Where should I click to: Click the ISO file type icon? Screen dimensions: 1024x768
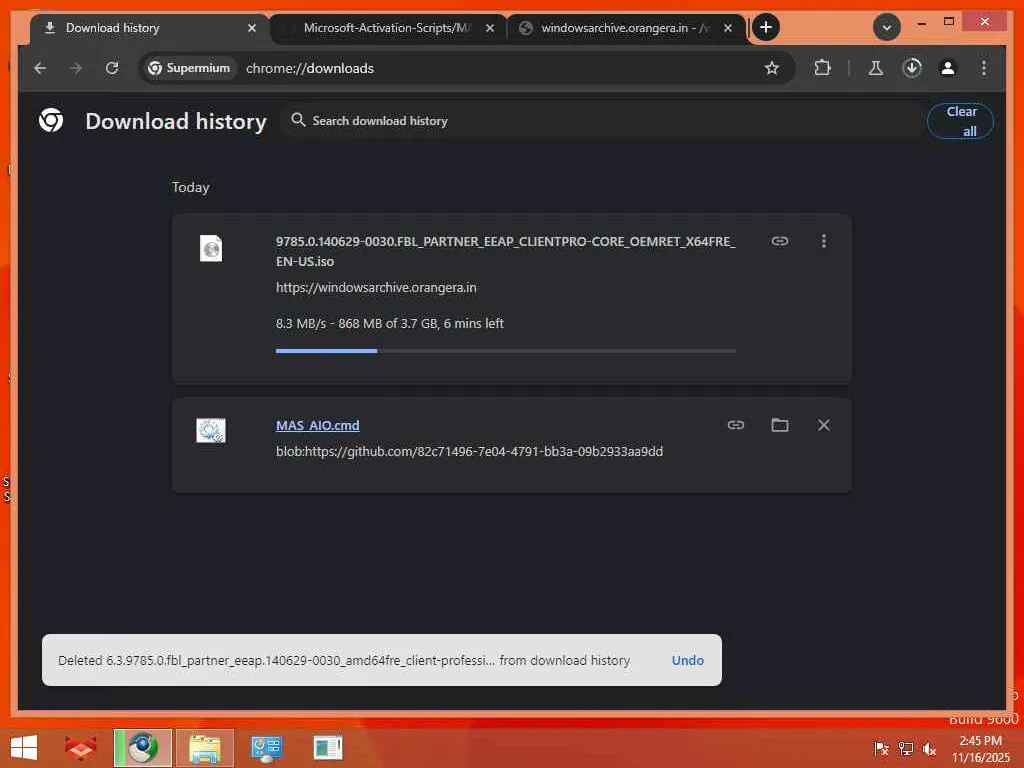211,248
